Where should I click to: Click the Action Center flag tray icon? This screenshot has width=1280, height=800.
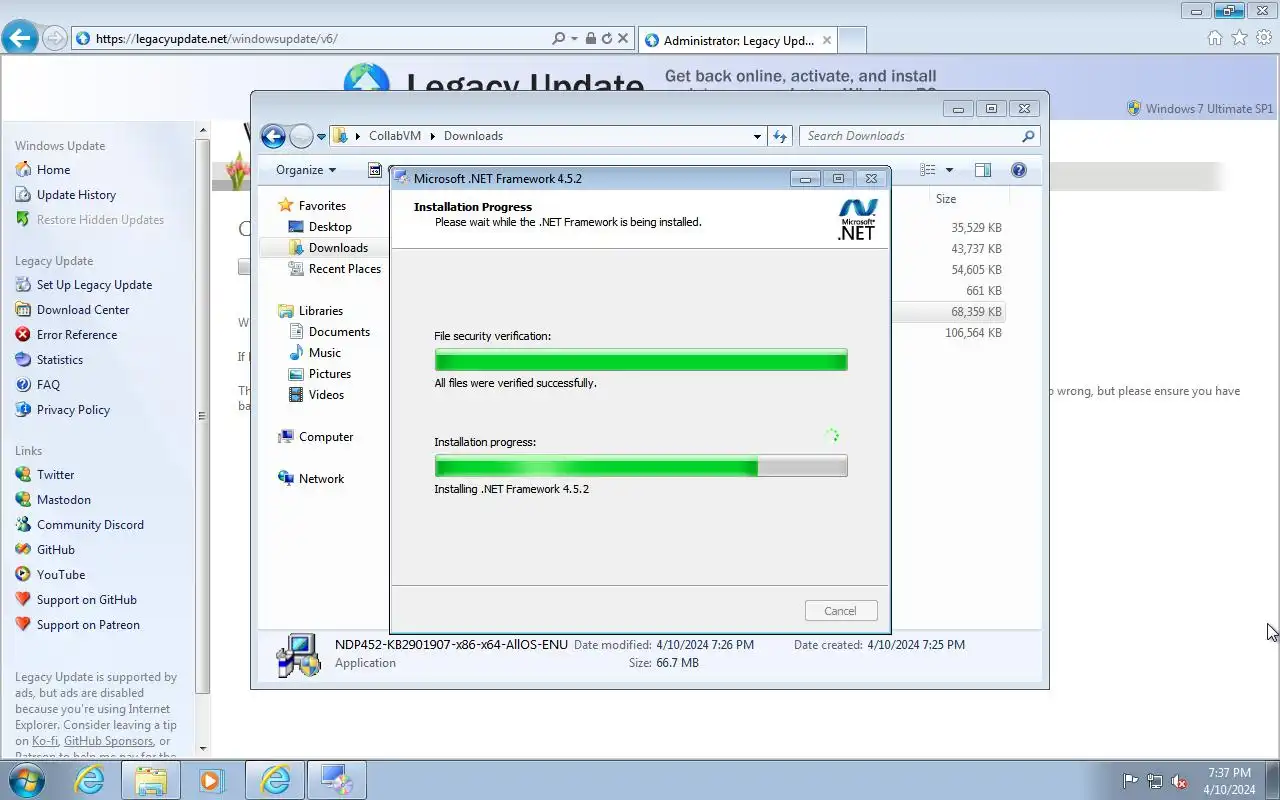(1130, 781)
